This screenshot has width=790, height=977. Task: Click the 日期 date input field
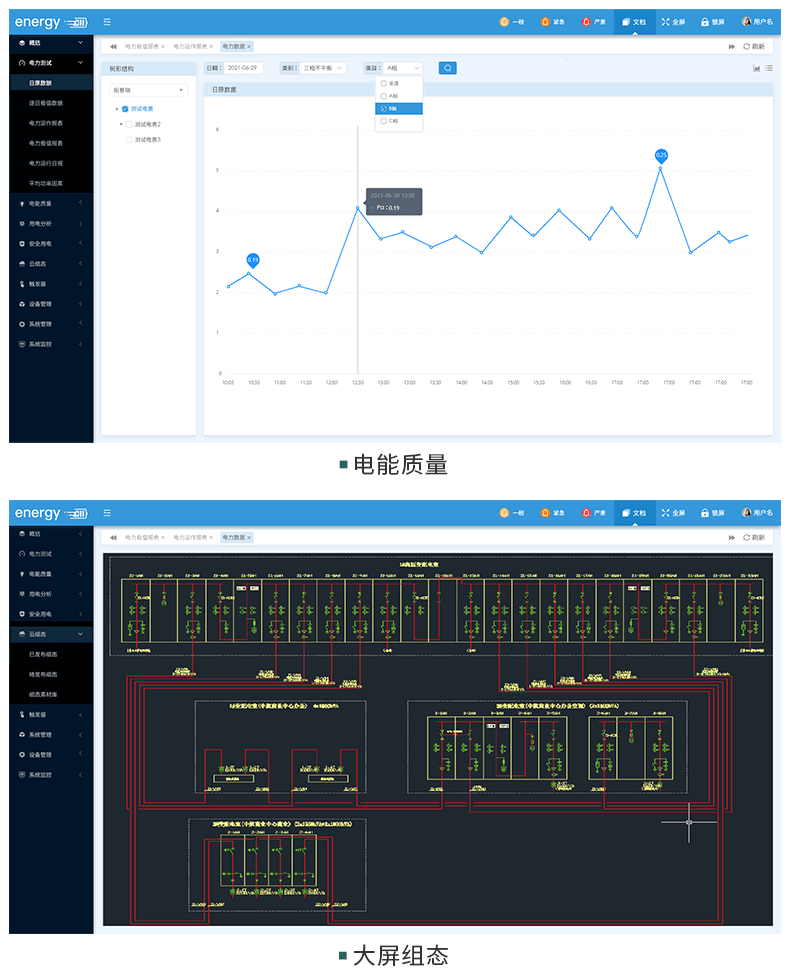click(243, 68)
